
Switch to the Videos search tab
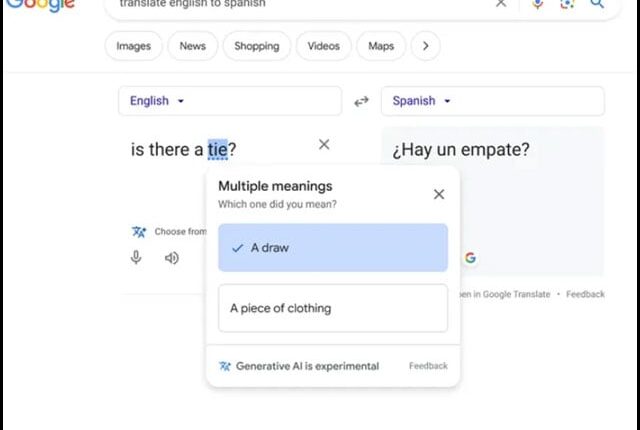324,46
